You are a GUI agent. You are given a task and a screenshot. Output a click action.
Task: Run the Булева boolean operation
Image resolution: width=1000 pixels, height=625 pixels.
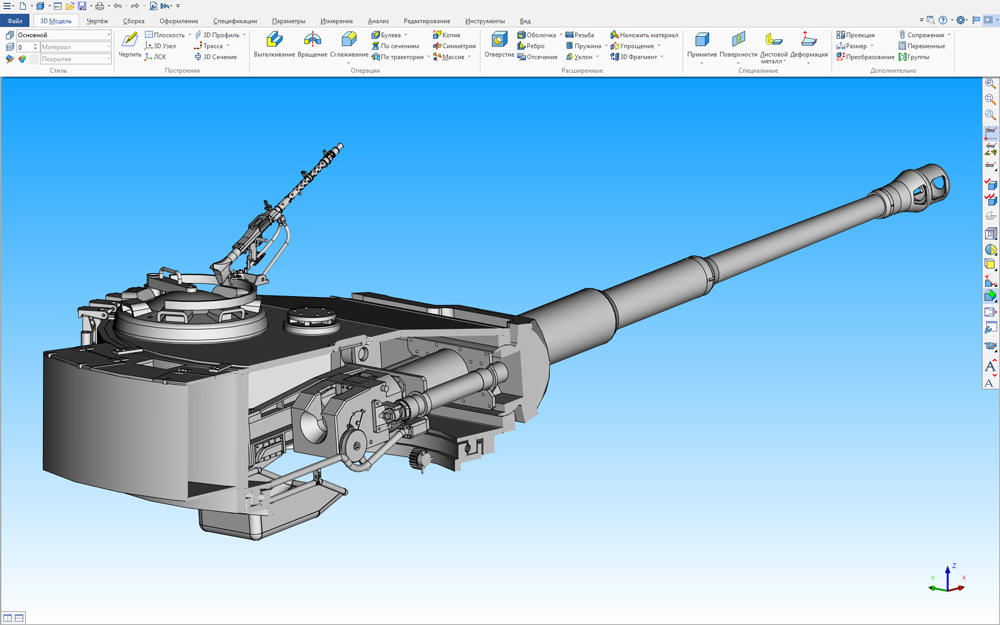tap(386, 35)
